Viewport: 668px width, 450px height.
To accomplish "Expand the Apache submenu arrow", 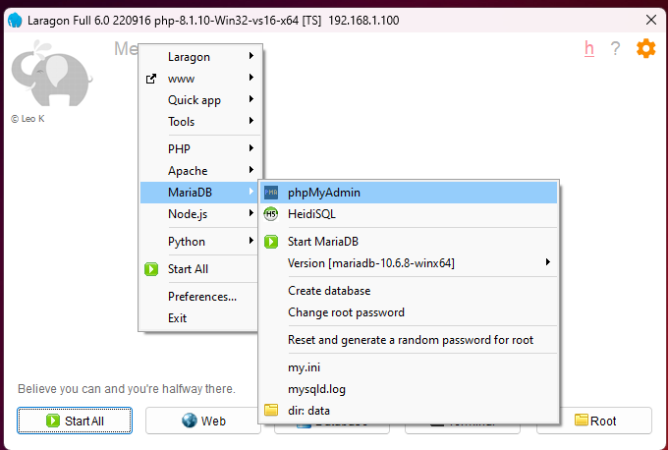I will point(251,170).
